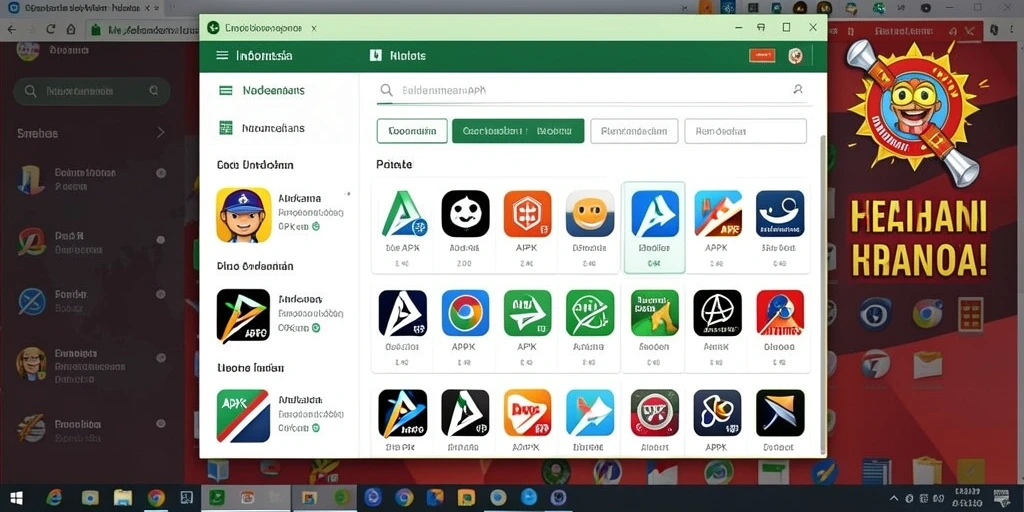Open the green app with yellow character
The height and width of the screenshot is (512, 1024).
654,313
